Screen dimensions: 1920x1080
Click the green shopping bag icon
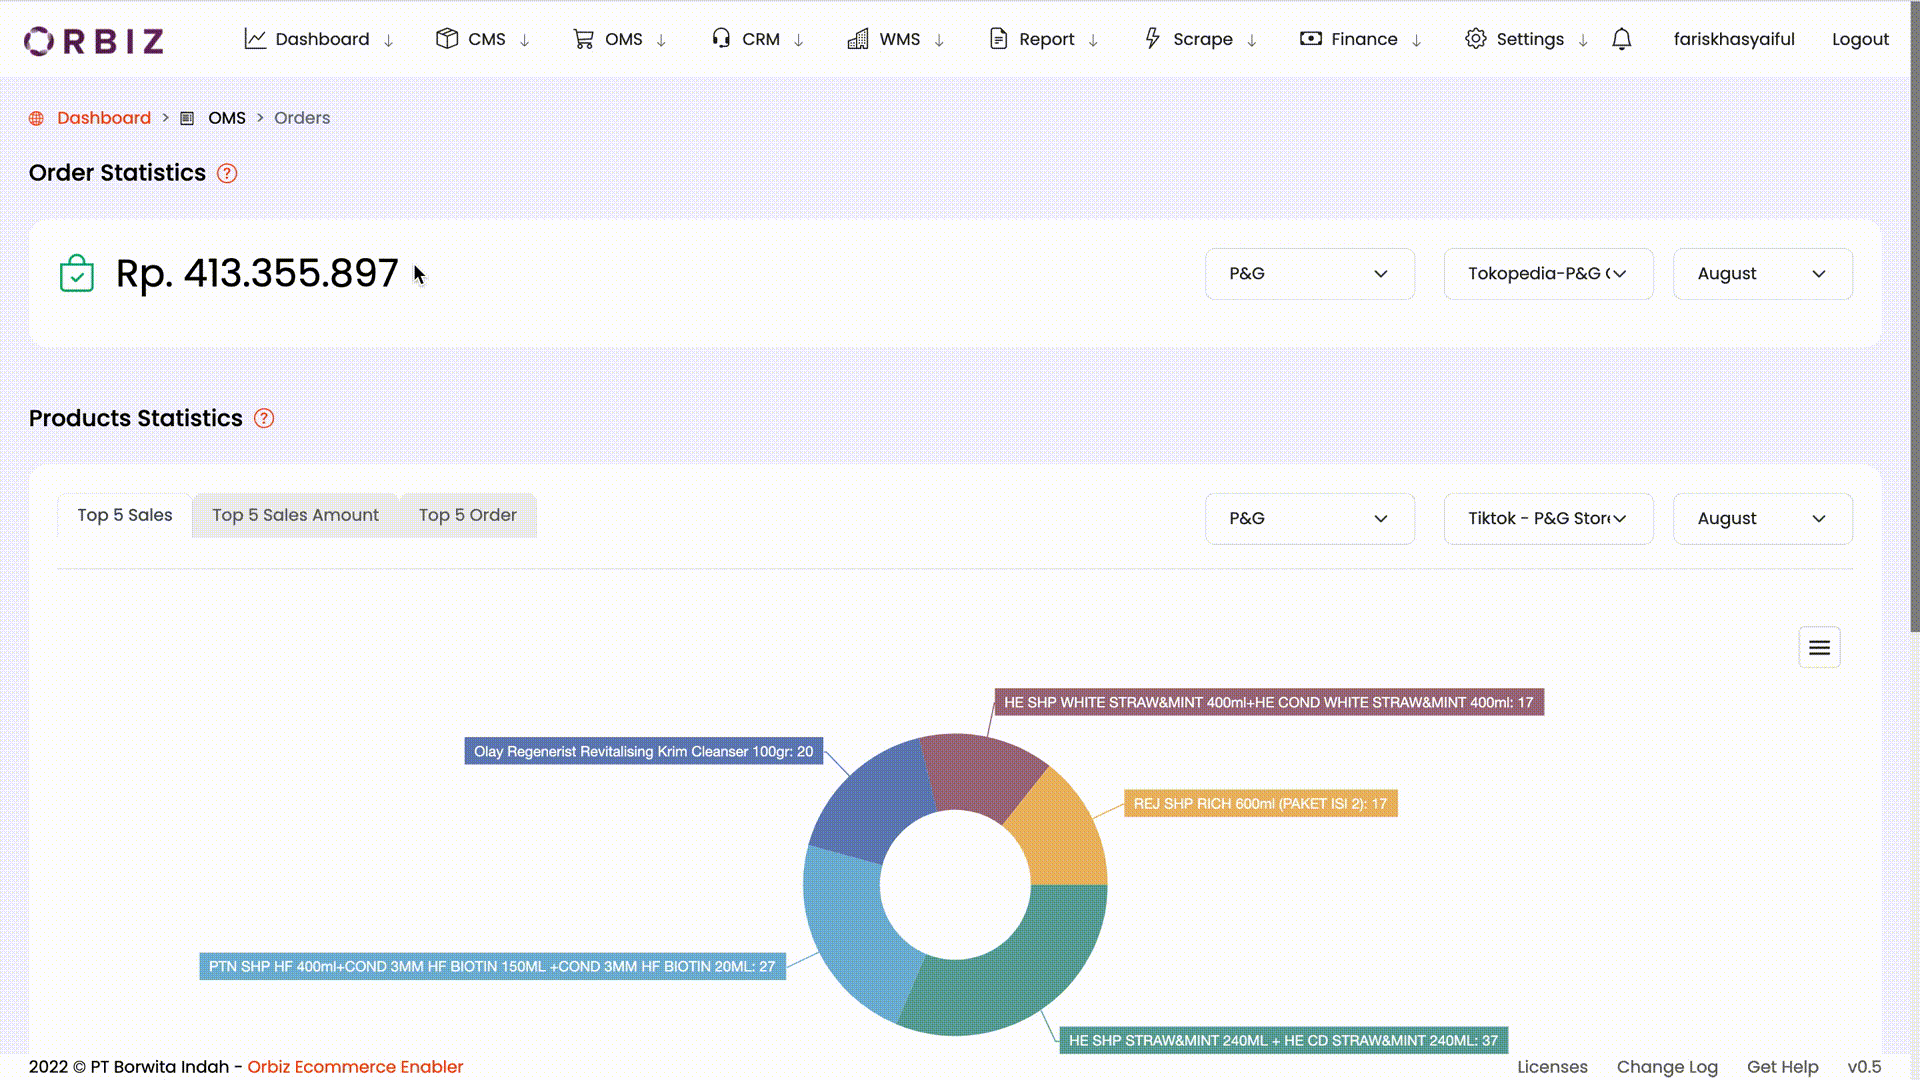pyautogui.click(x=77, y=273)
